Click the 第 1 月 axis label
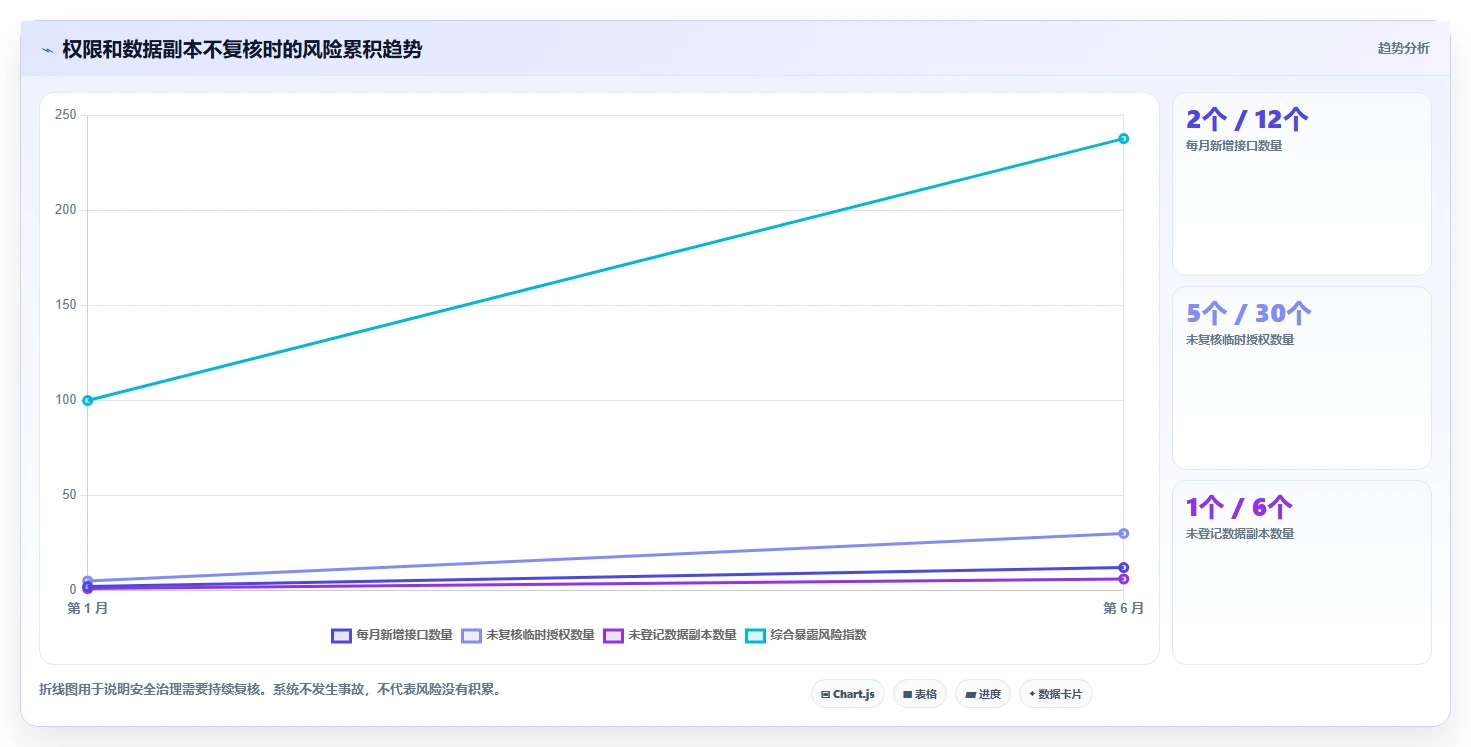The height and width of the screenshot is (747, 1471). tap(88, 608)
